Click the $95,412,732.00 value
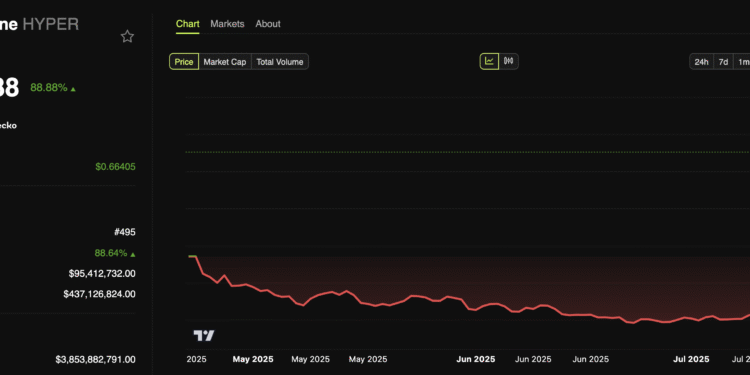This screenshot has width=750, height=375. [x=102, y=274]
